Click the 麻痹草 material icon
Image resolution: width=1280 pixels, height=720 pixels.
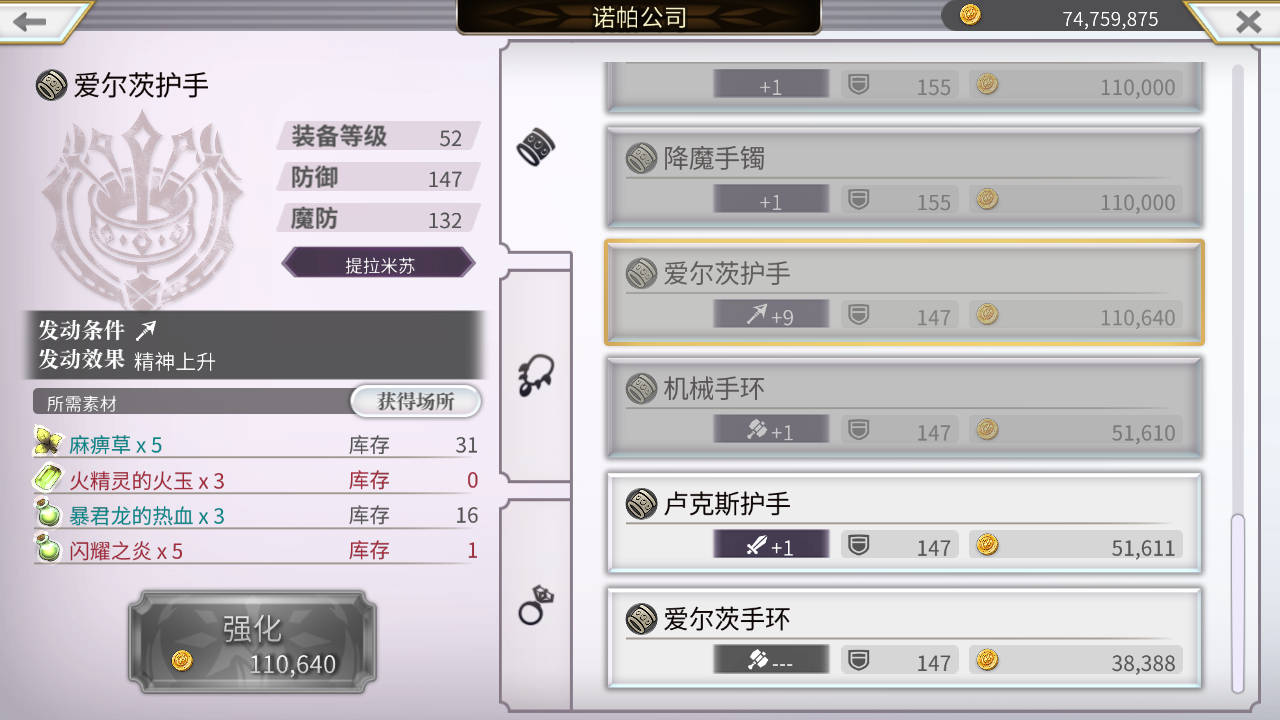(48, 442)
